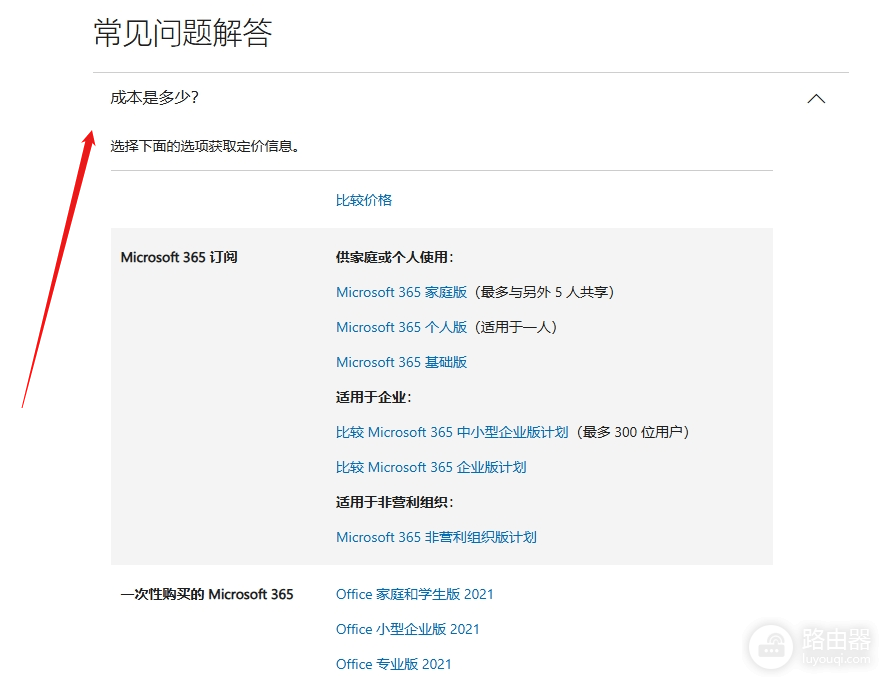
Task: Open Microsoft 365 家庭版 link
Action: point(401,292)
